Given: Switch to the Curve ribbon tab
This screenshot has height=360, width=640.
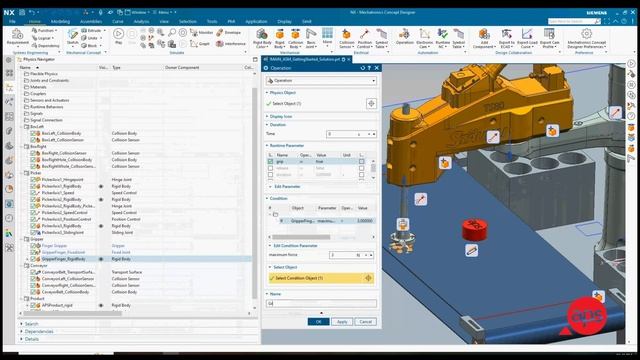Looking at the screenshot, I should click(x=118, y=21).
